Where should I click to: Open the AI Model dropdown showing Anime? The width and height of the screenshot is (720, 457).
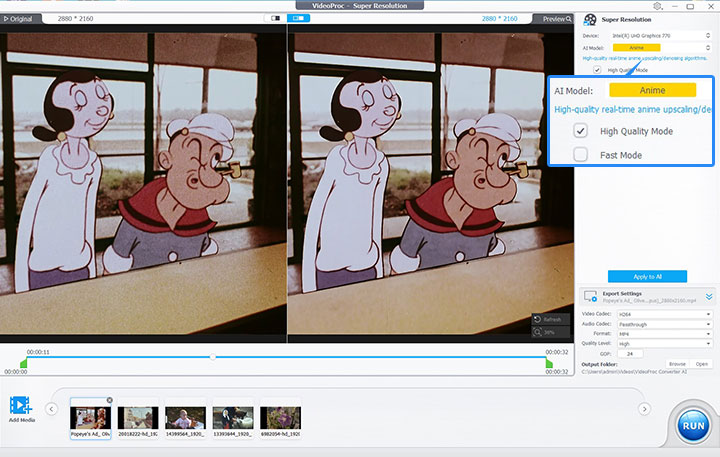661,48
